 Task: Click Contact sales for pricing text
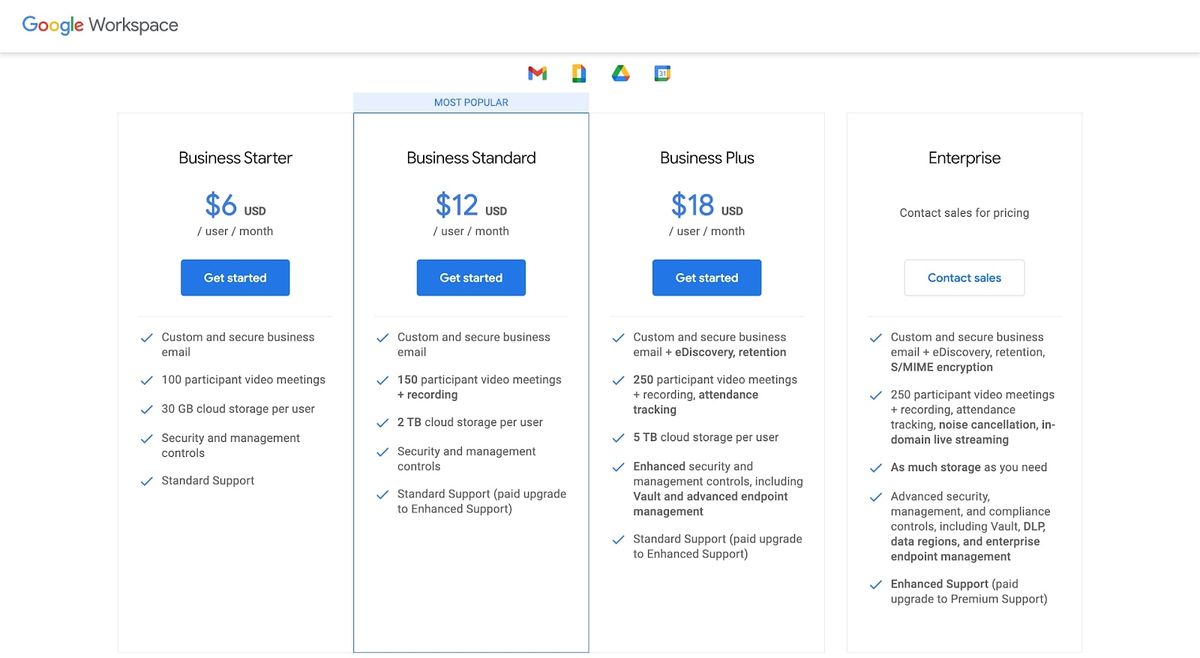[963, 212]
